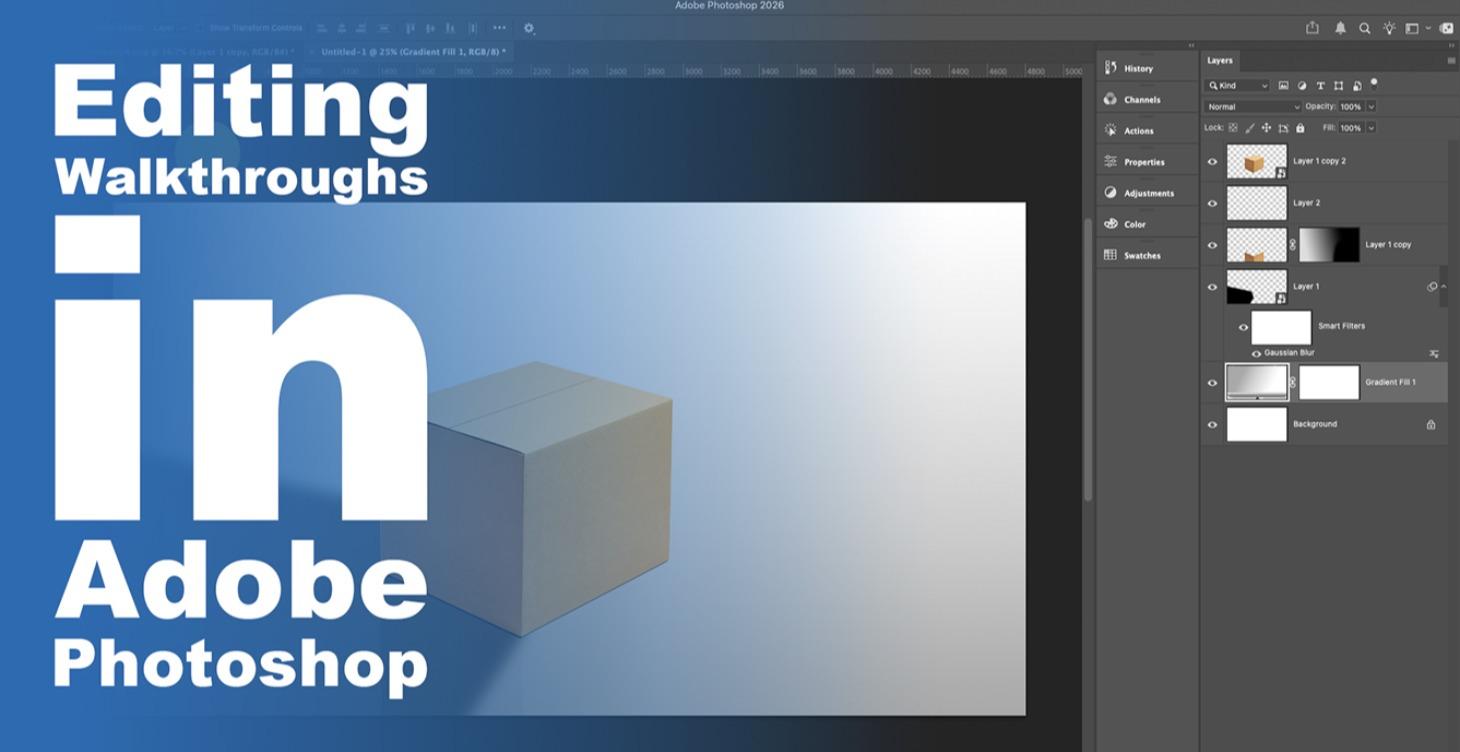Viewport: 1460px width, 752px height.
Task: Open the options bar gear settings
Action: tap(529, 28)
